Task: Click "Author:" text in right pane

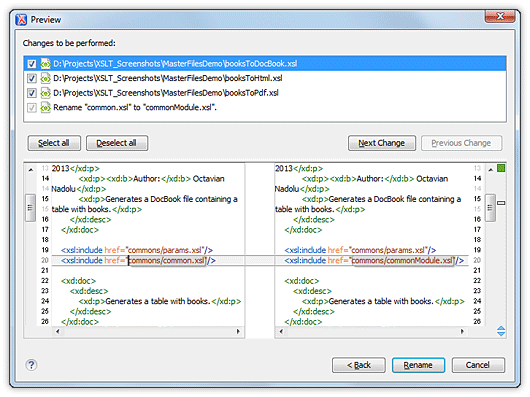Action: pyautogui.click(x=370, y=179)
